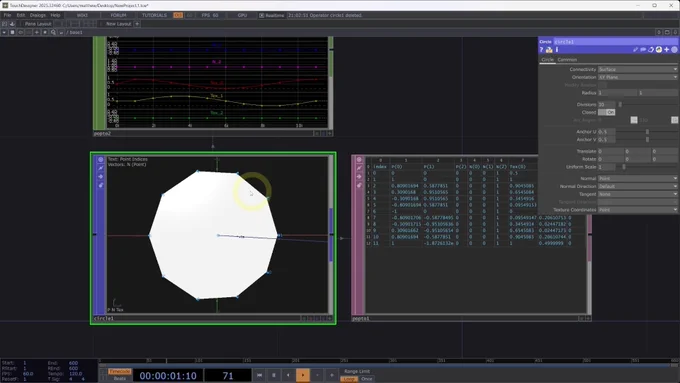Open the Edit menu
The image size is (680, 383).
tap(20, 15)
